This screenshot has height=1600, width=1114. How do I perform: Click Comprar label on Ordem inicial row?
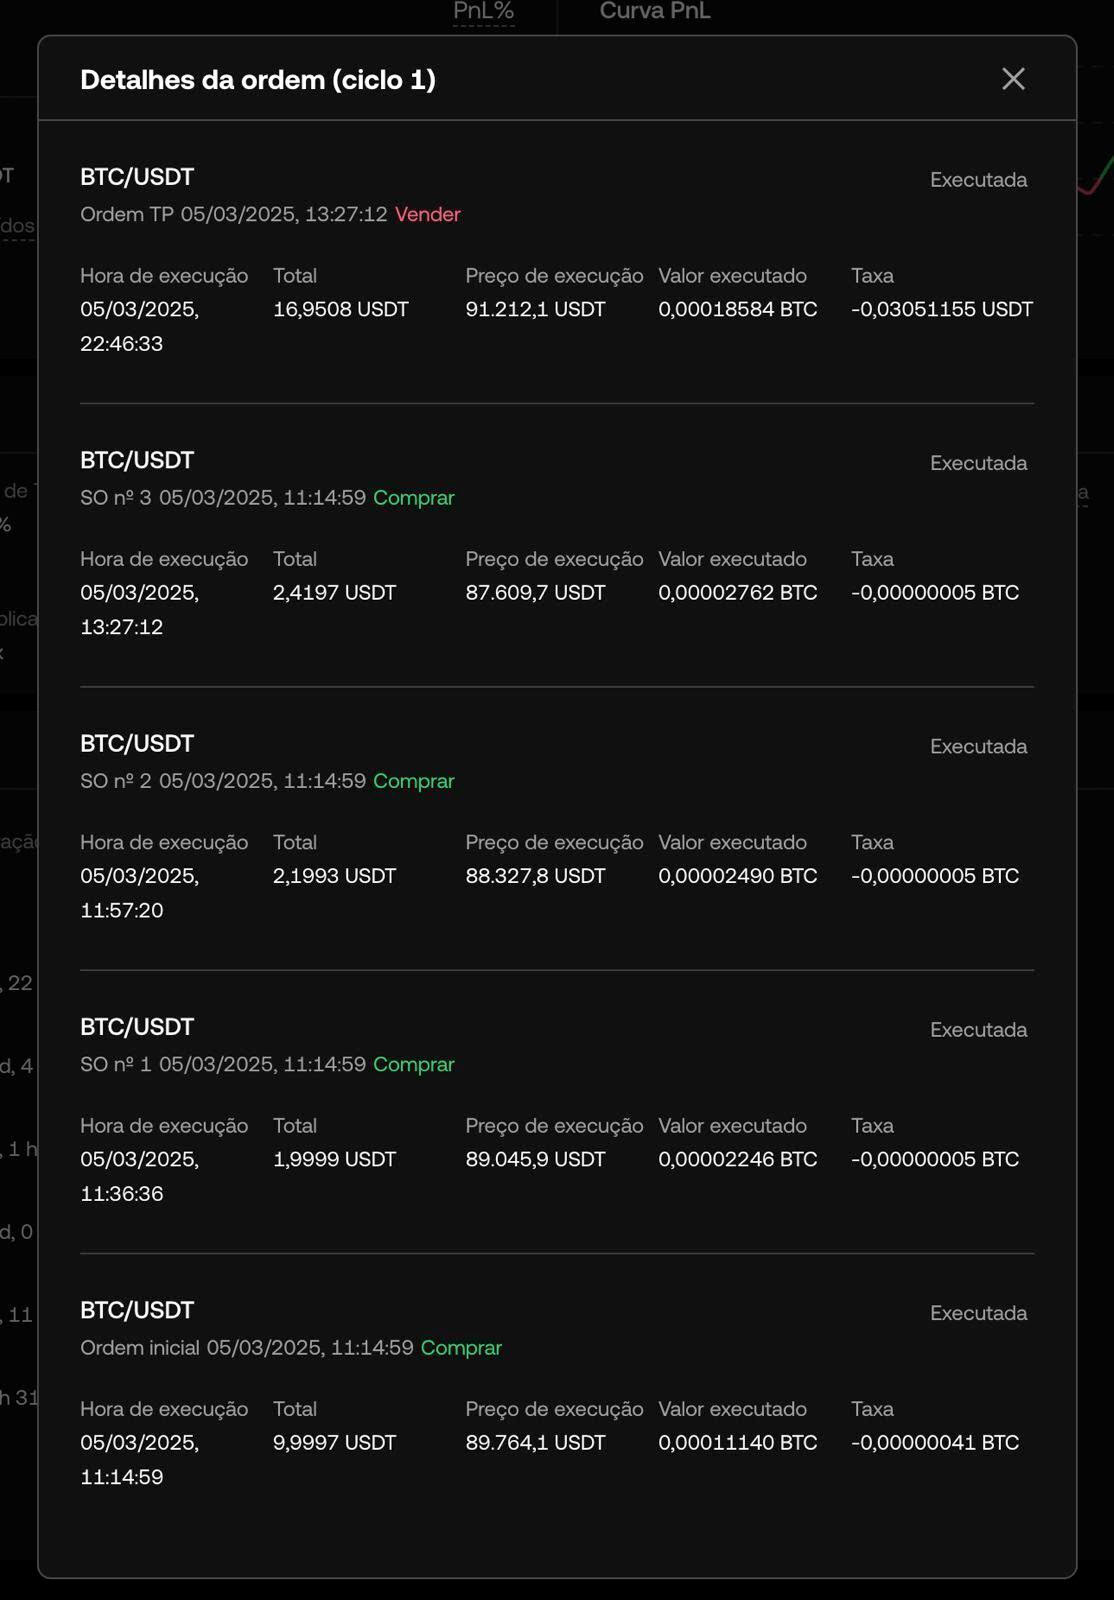[461, 1347]
